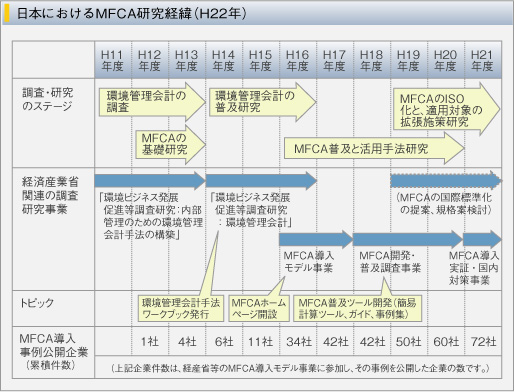The width and height of the screenshot is (515, 392).
Task: Select the H19年度 column header
Action: click(x=409, y=60)
